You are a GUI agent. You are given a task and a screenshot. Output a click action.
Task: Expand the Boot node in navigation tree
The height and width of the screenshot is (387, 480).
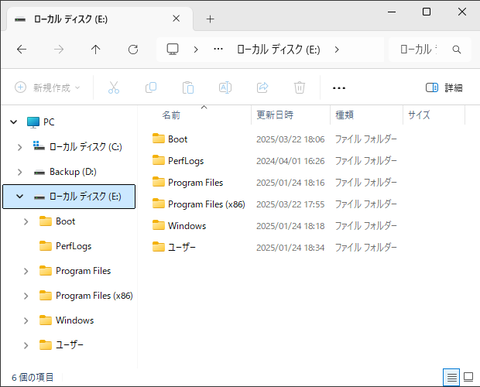(26, 221)
